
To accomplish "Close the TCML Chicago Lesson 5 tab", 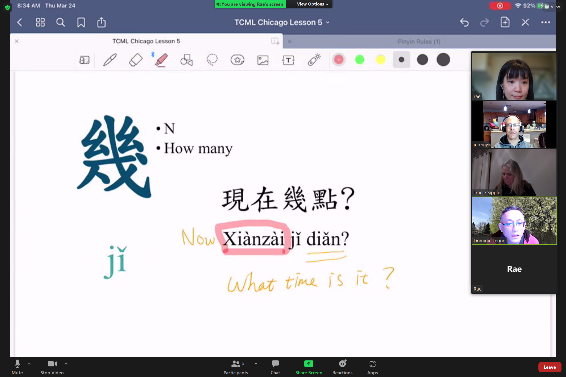I will coord(17,41).
